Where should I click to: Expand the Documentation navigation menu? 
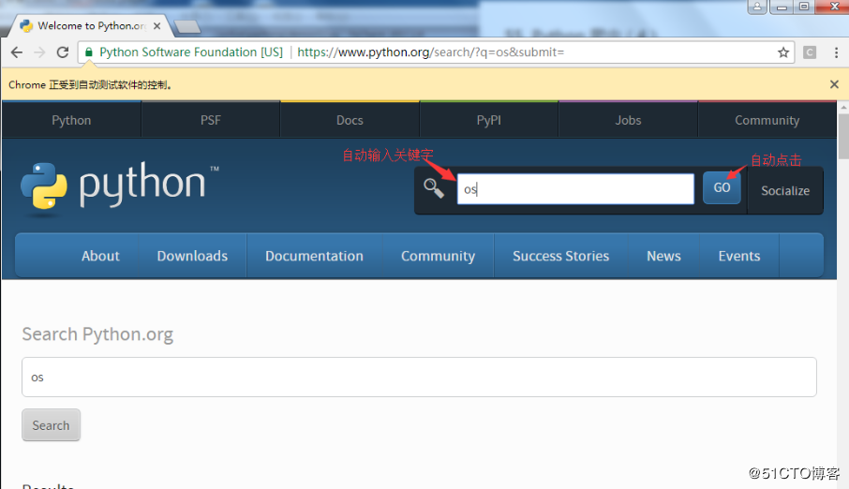314,256
